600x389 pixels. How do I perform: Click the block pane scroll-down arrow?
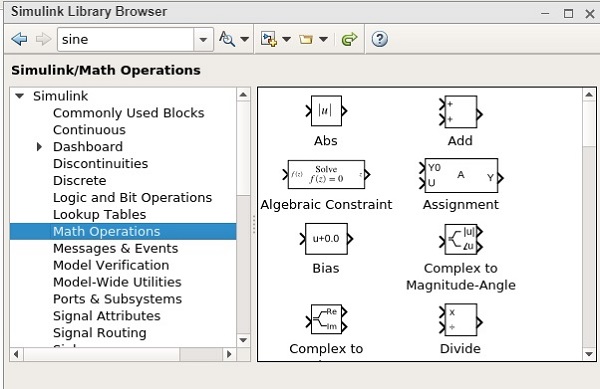[x=589, y=354]
